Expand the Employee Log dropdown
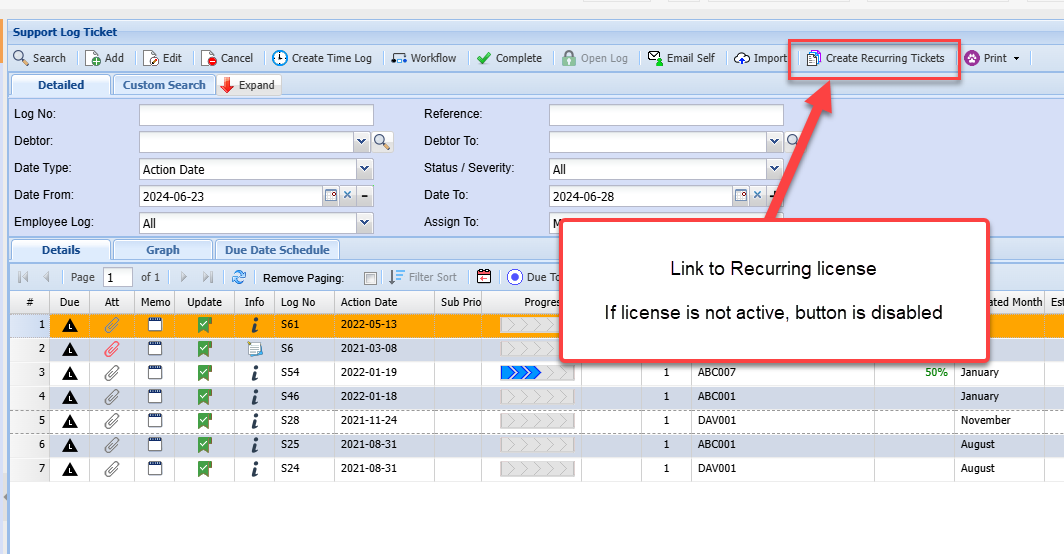The image size is (1064, 554). [x=364, y=223]
